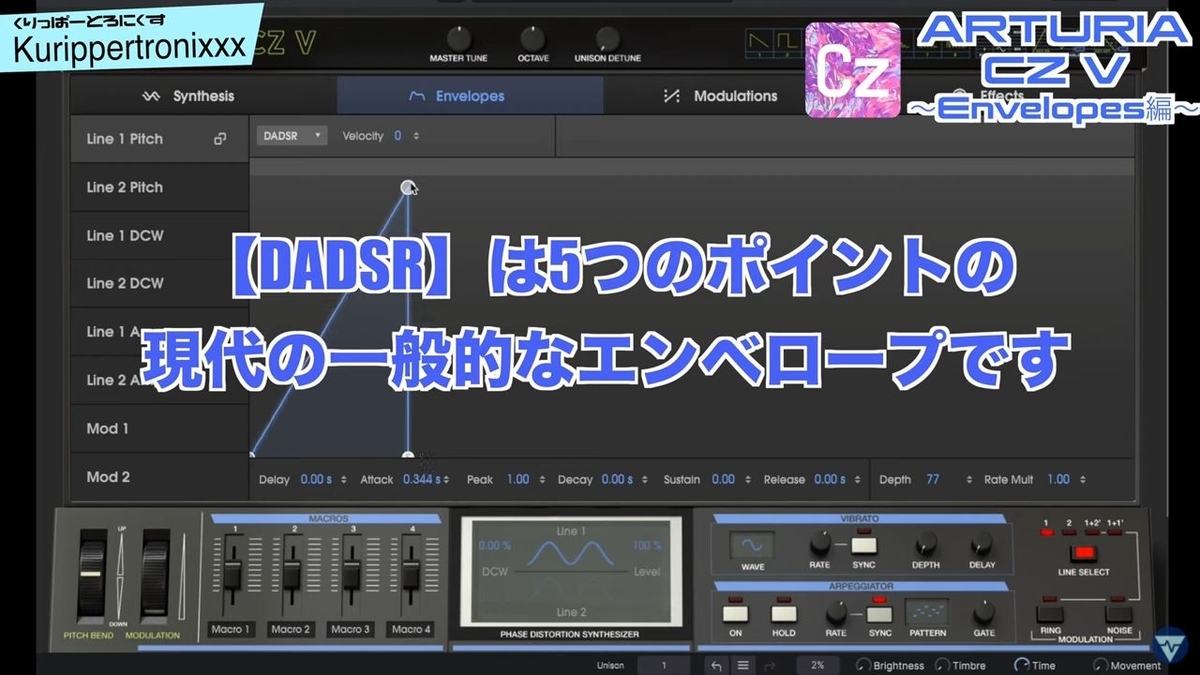
Task: Click the Time macro knob
Action: (x=1021, y=665)
